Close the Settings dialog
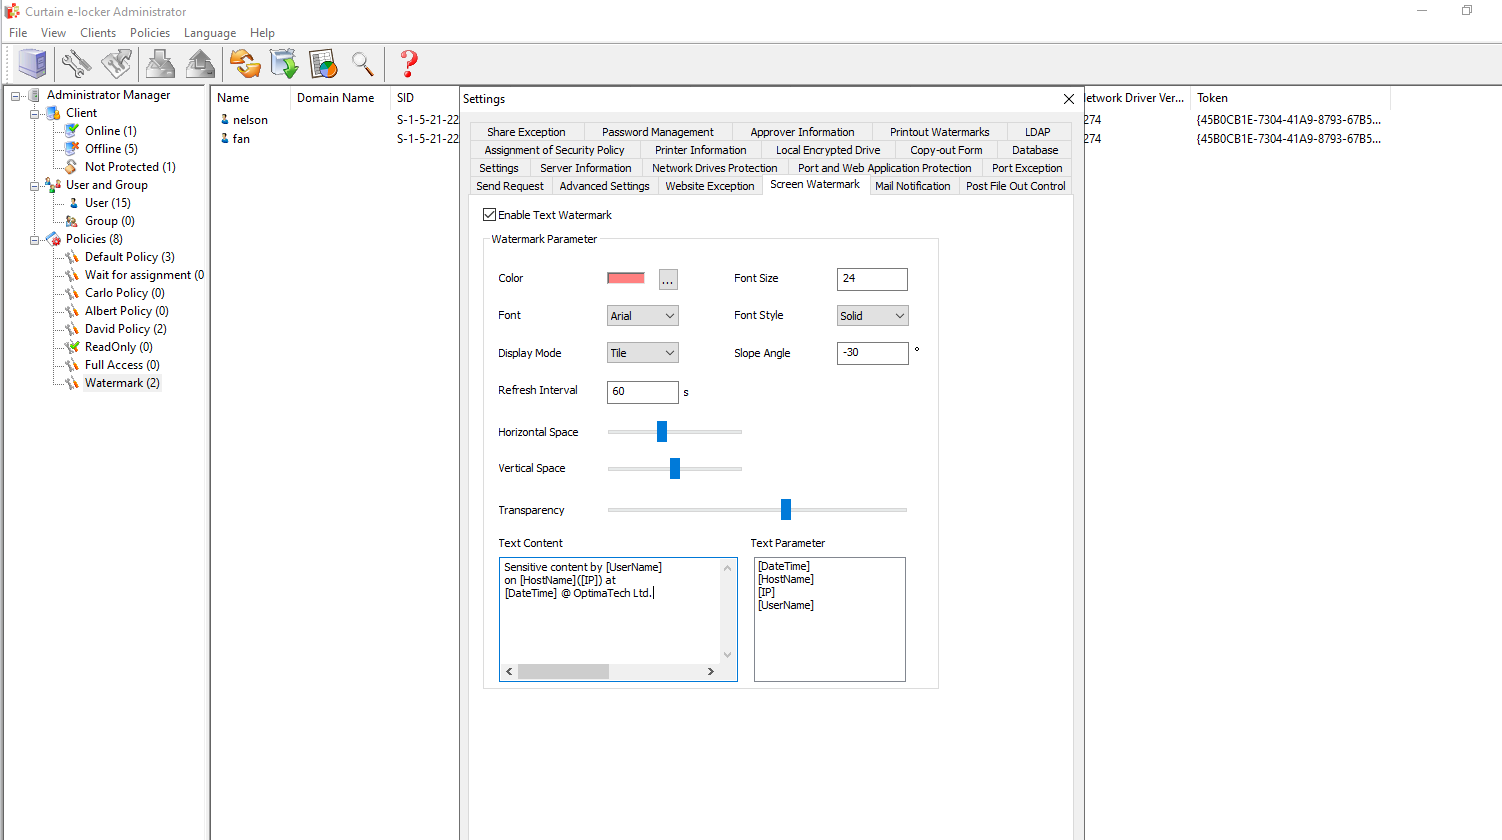 [1069, 99]
